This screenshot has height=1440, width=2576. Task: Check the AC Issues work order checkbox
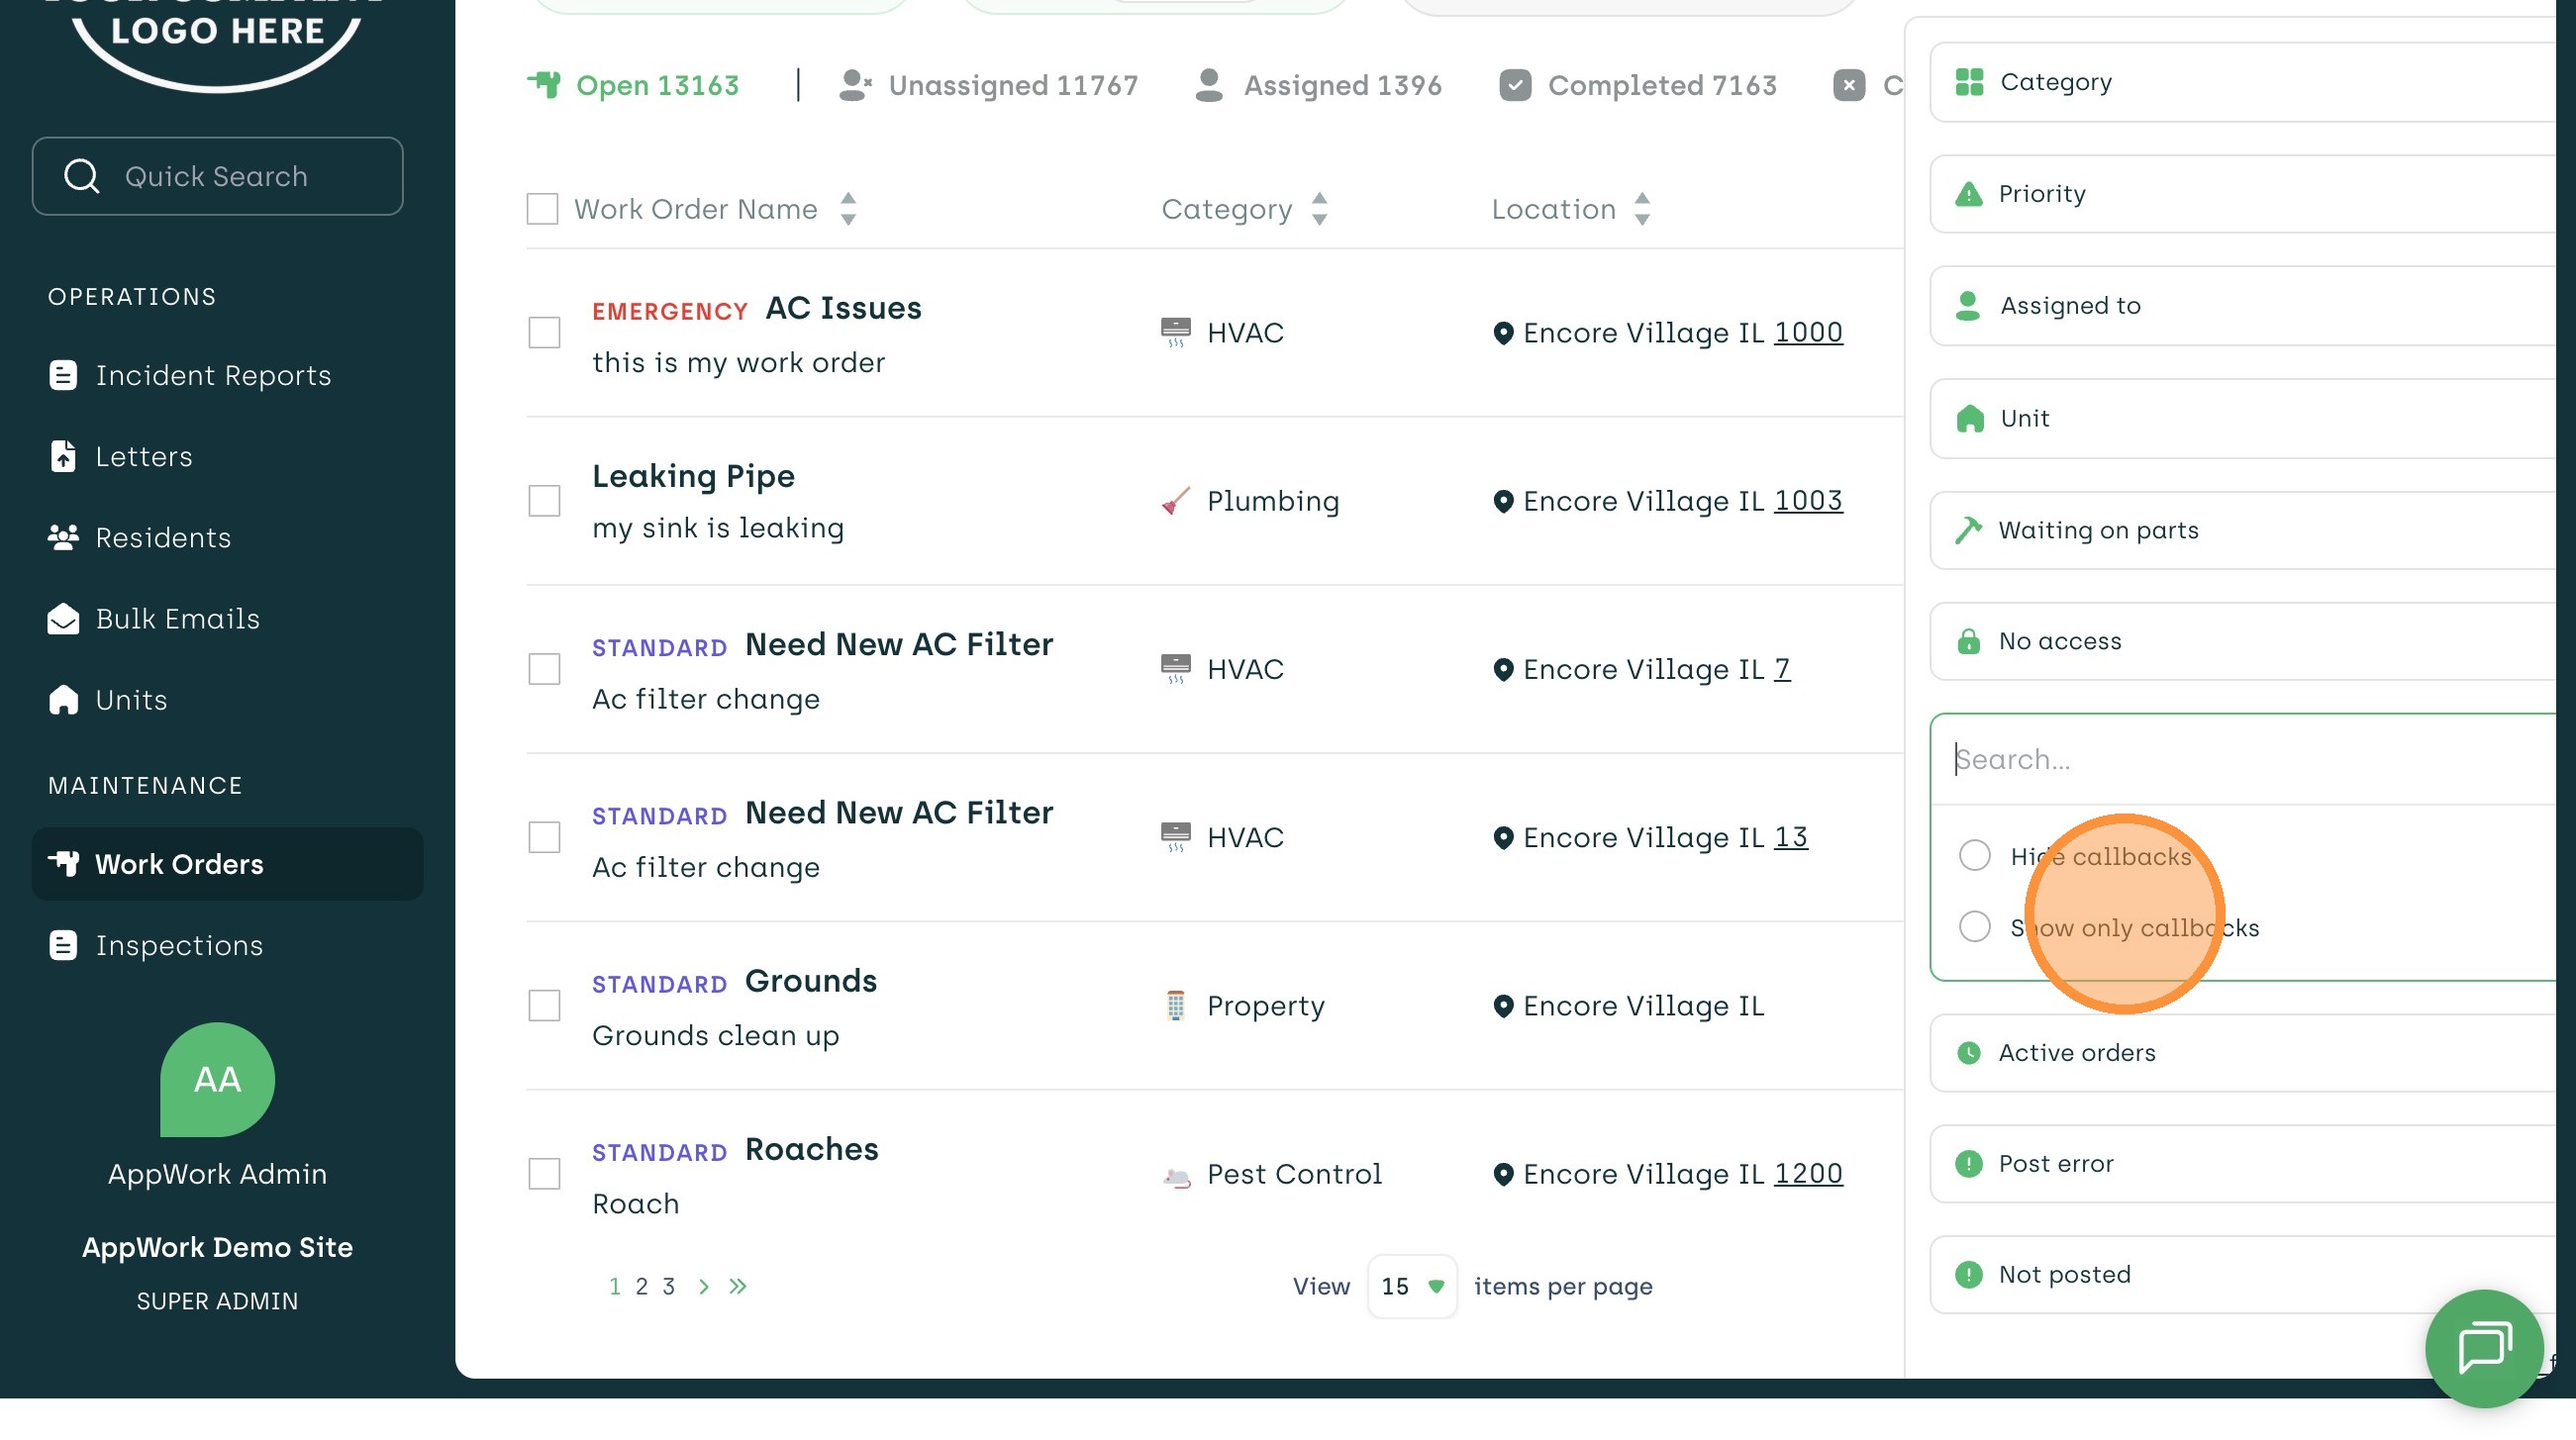tap(544, 332)
